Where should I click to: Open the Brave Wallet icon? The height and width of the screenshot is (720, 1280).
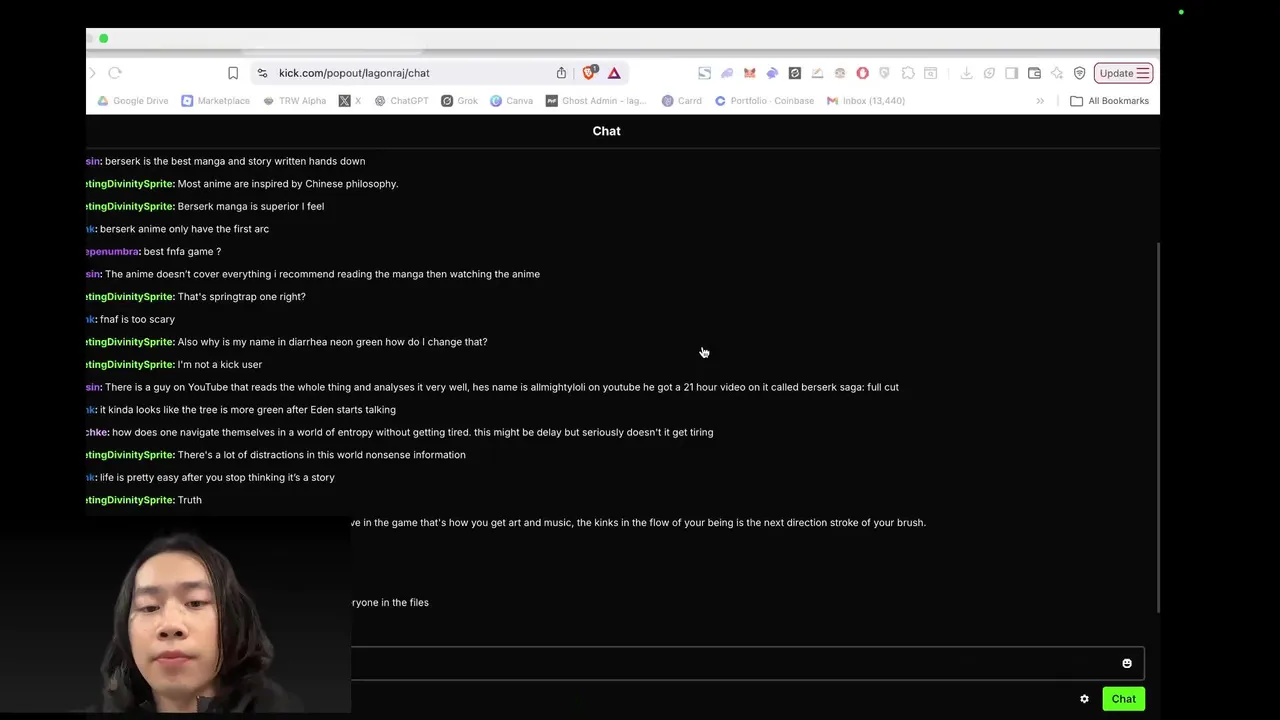coord(1034,73)
